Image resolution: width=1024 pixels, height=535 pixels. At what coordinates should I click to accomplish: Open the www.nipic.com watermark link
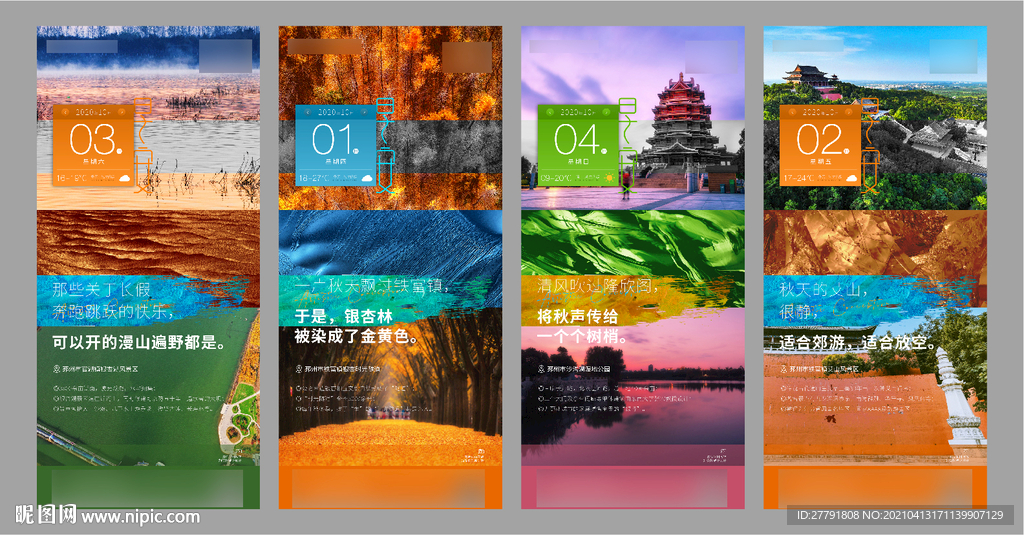click(x=140, y=517)
